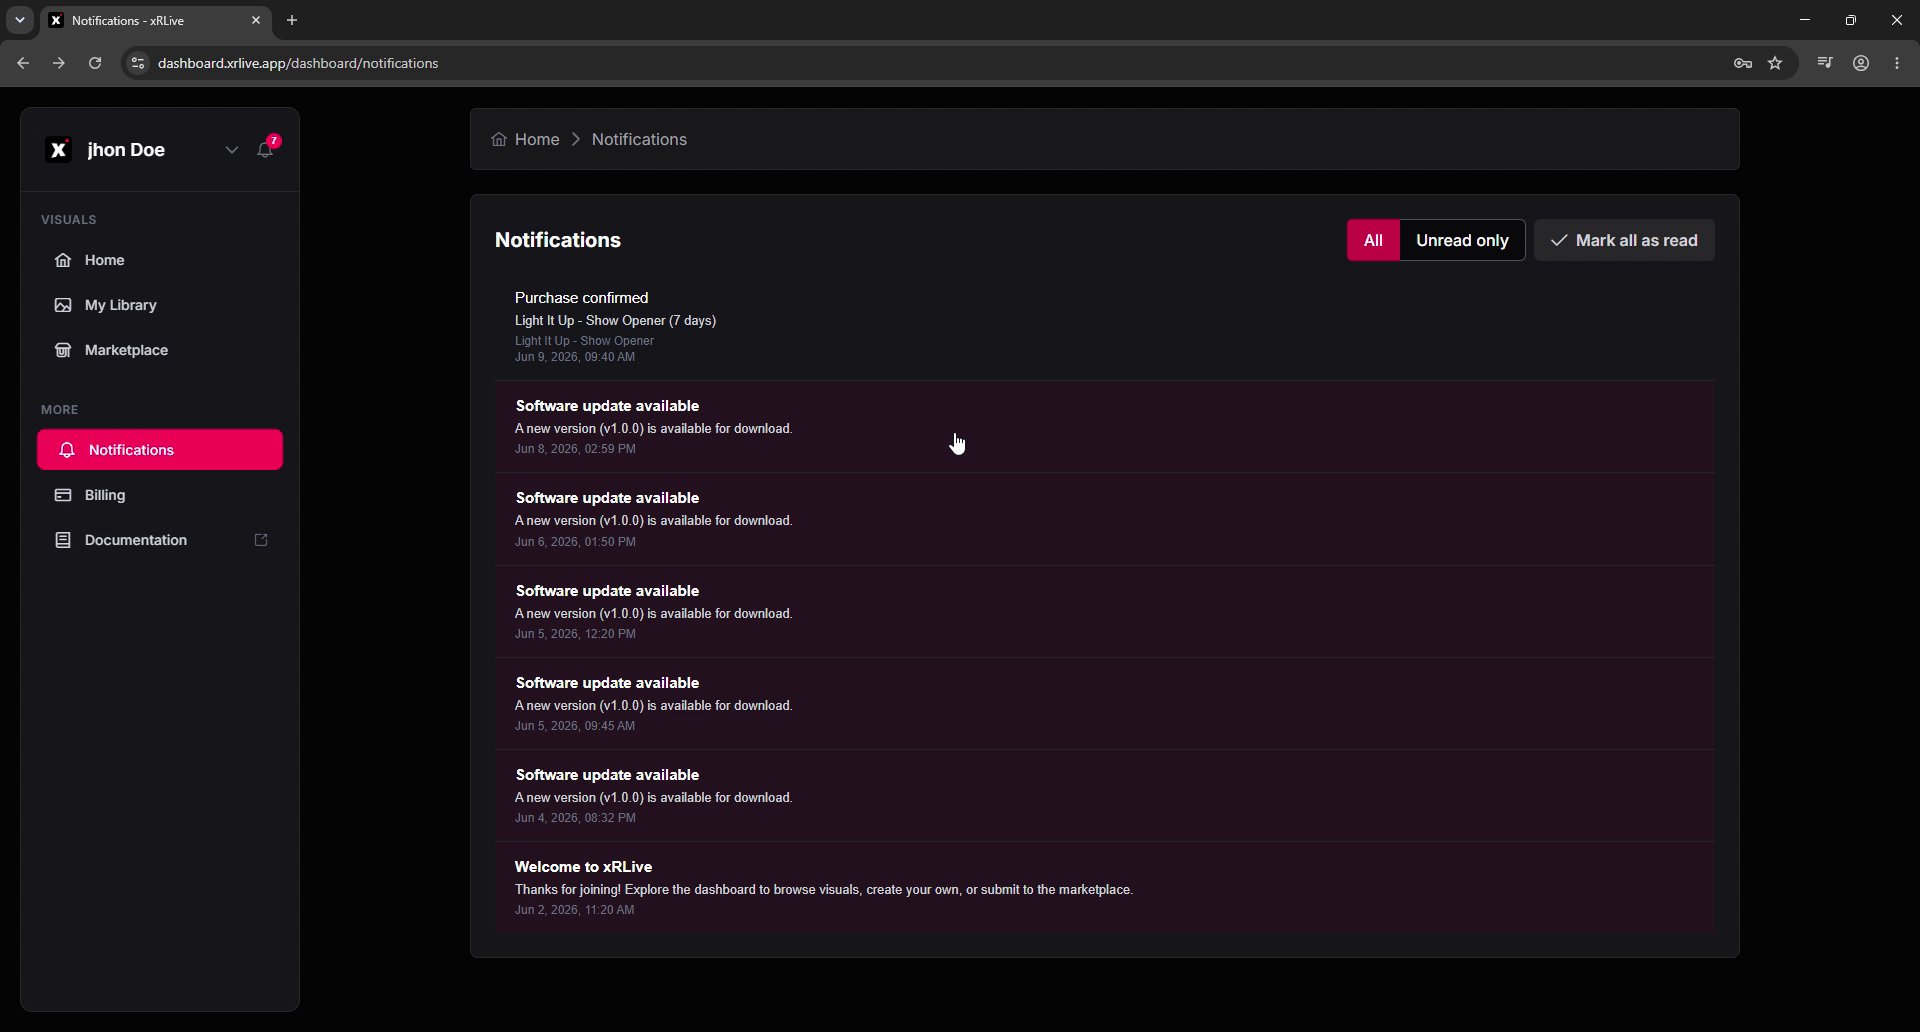Focus the address bar URL

[298, 63]
